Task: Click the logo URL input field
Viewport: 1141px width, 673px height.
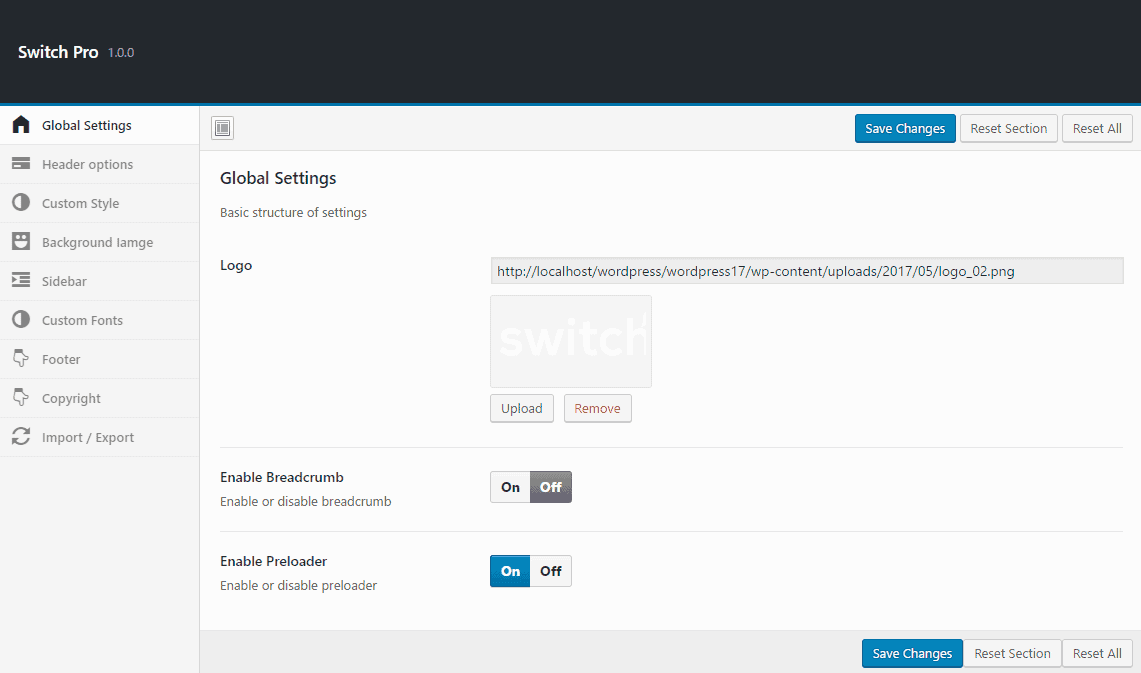Action: [806, 271]
